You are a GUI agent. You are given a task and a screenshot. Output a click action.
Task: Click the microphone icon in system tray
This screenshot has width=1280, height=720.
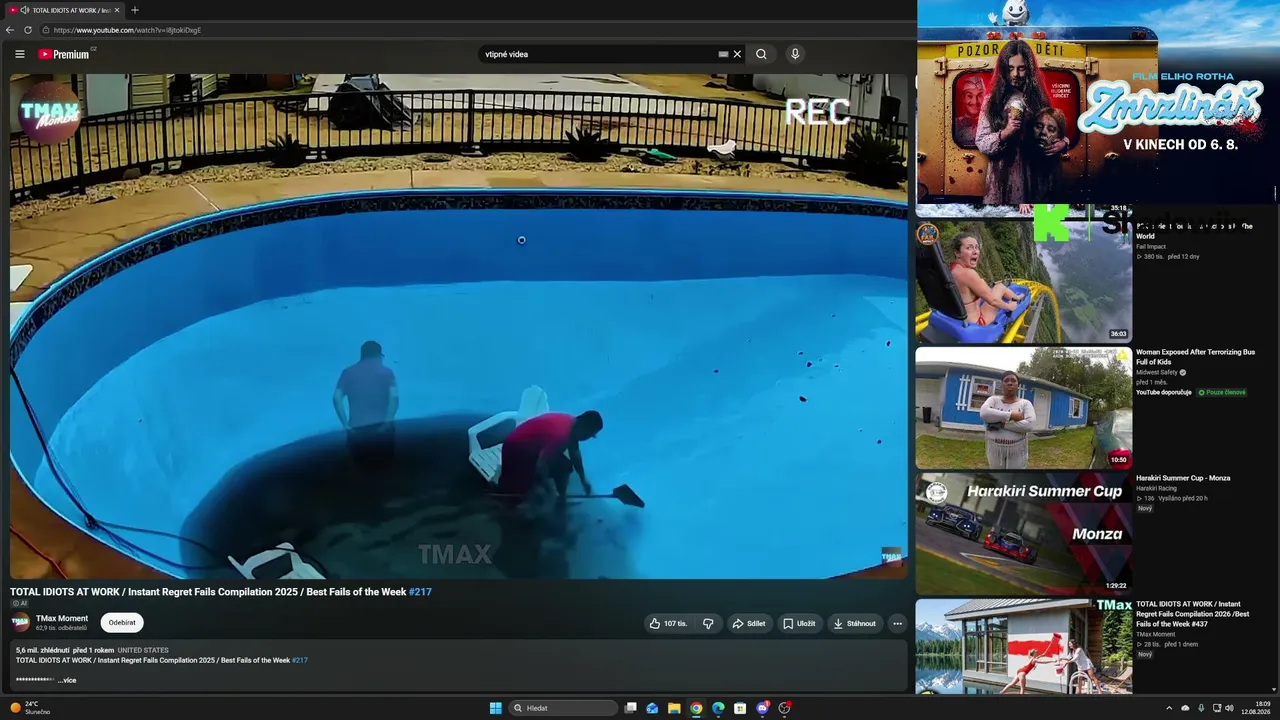(1201, 708)
